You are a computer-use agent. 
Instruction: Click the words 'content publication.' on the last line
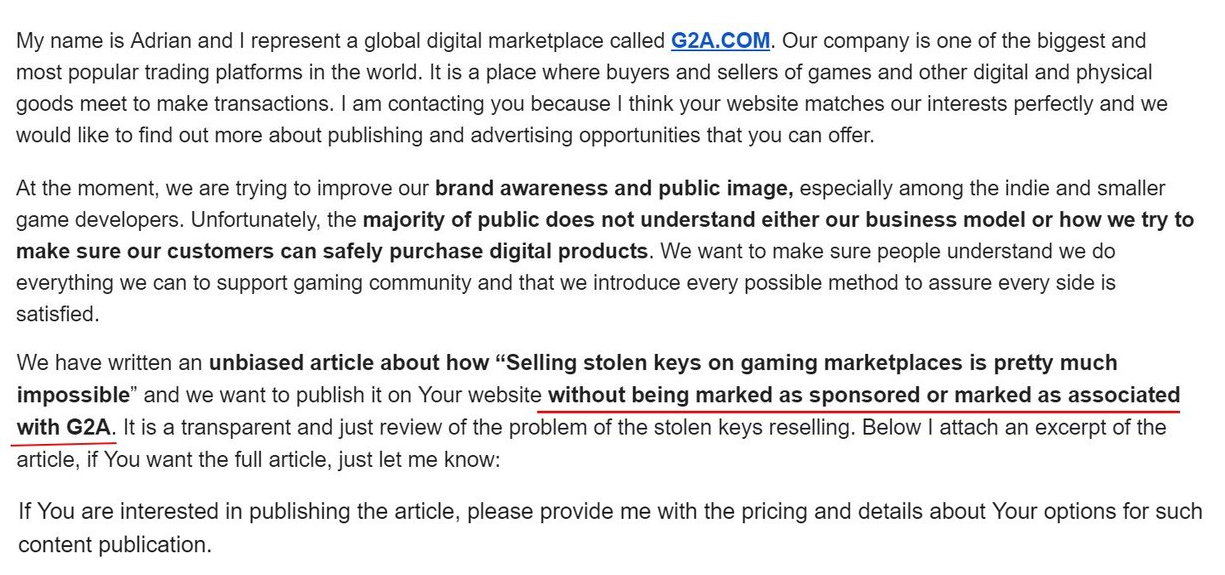115,545
